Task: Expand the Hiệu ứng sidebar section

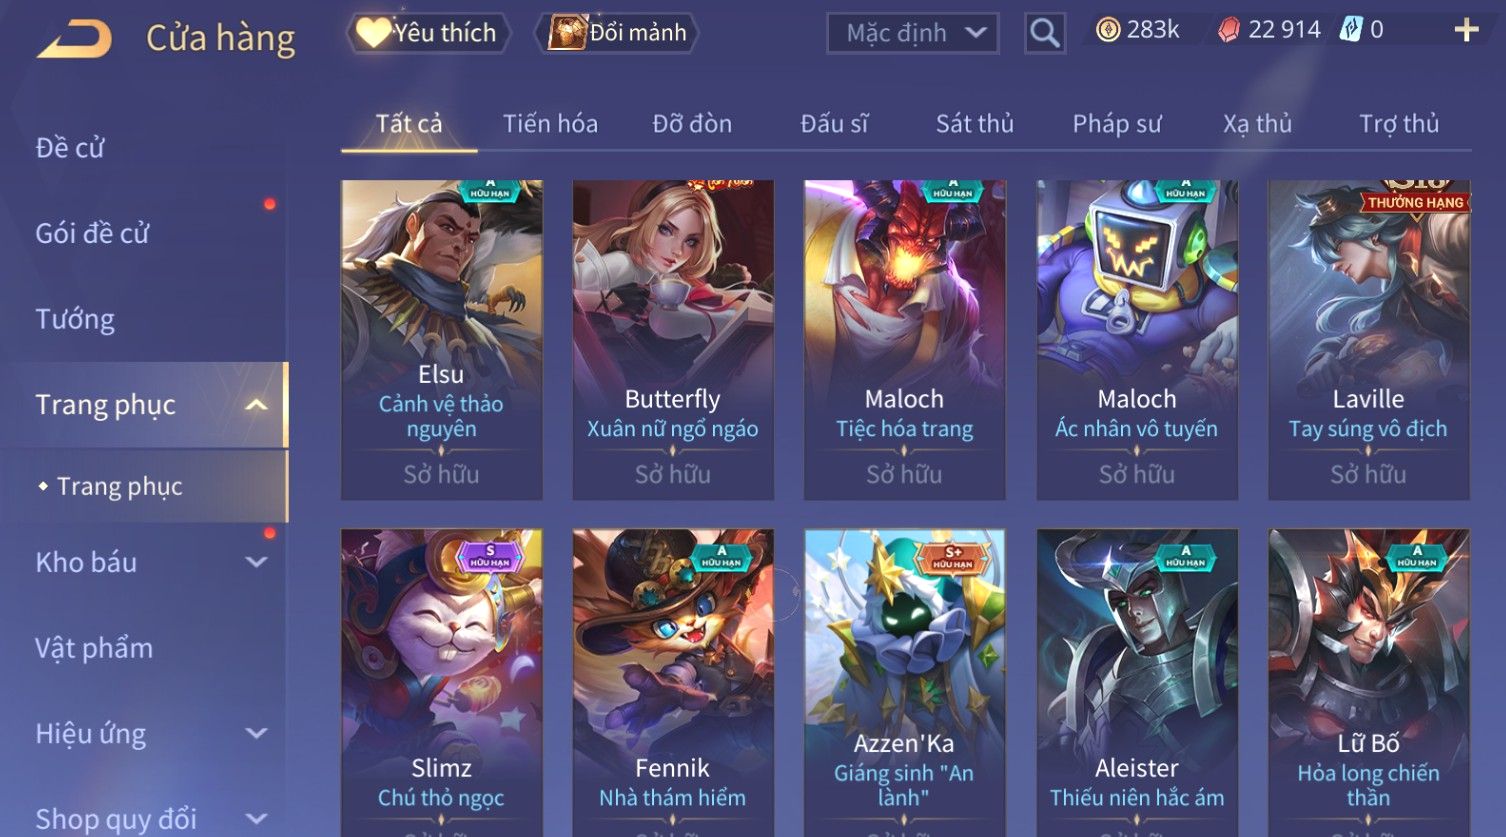Action: (x=256, y=733)
